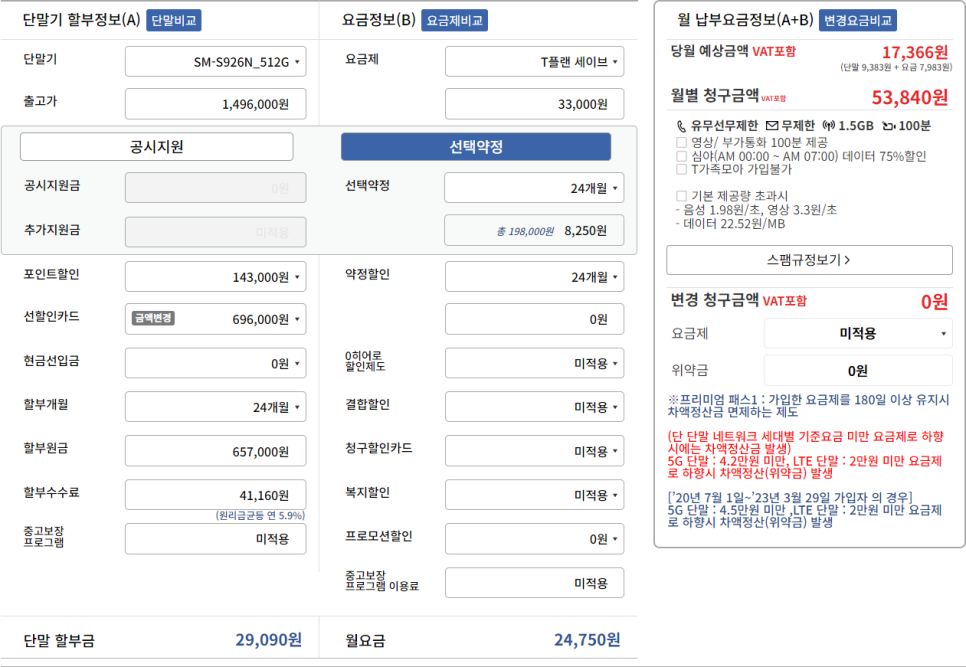
Task: Click the disabled 공시지원금 0원 field
Action: (216, 188)
